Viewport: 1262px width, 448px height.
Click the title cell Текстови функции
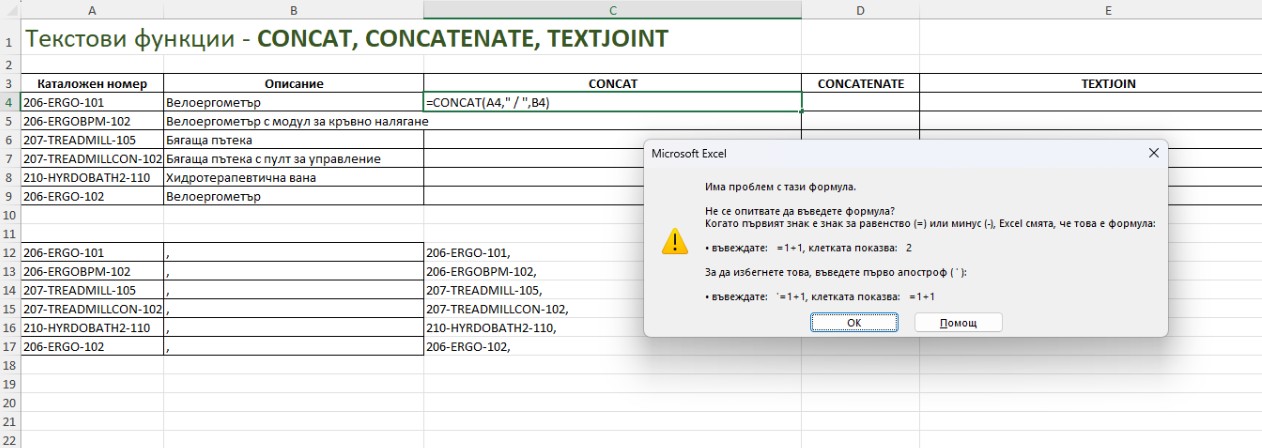pyautogui.click(x=140, y=40)
